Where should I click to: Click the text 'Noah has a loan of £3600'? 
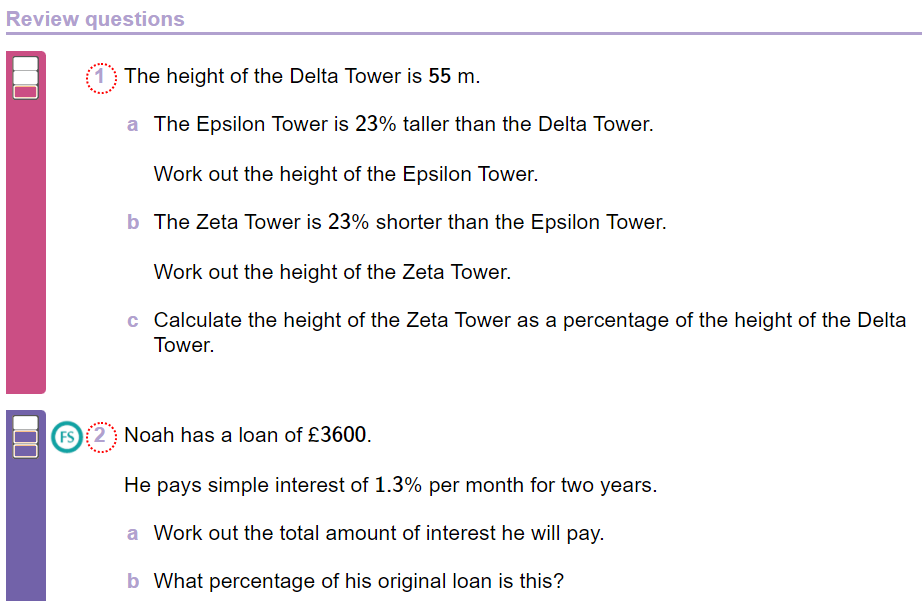coord(248,435)
